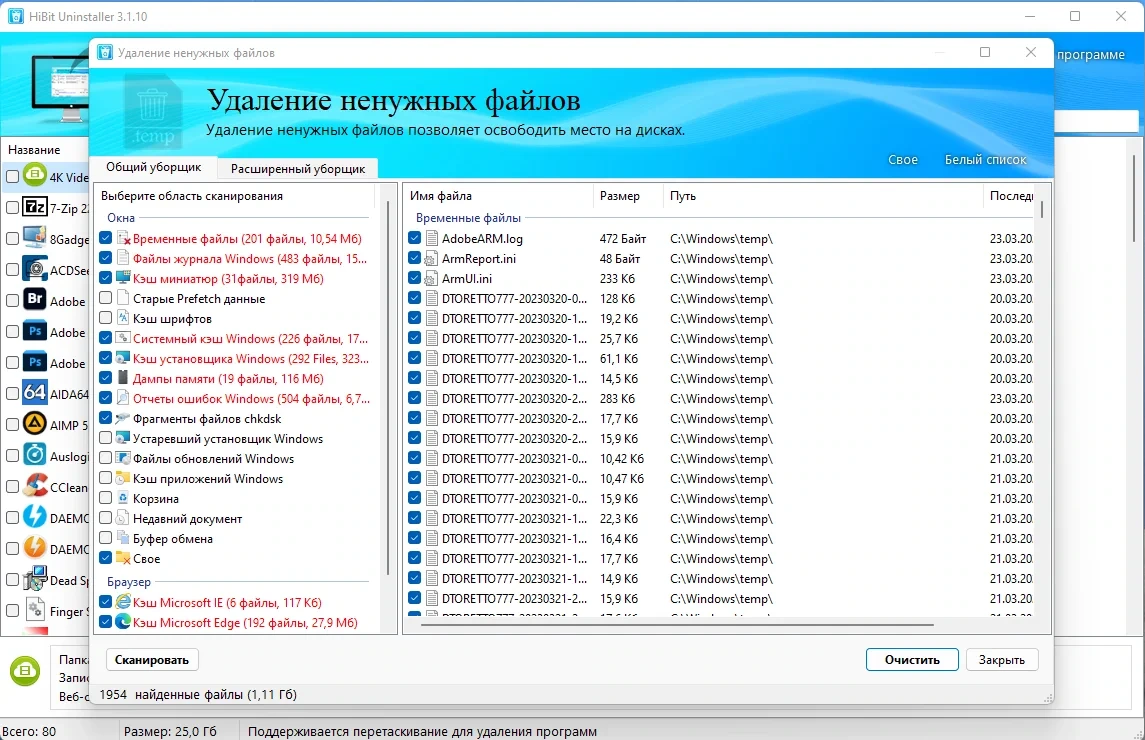
Task: Click the Microsoft IE cache icon
Action: [123, 602]
